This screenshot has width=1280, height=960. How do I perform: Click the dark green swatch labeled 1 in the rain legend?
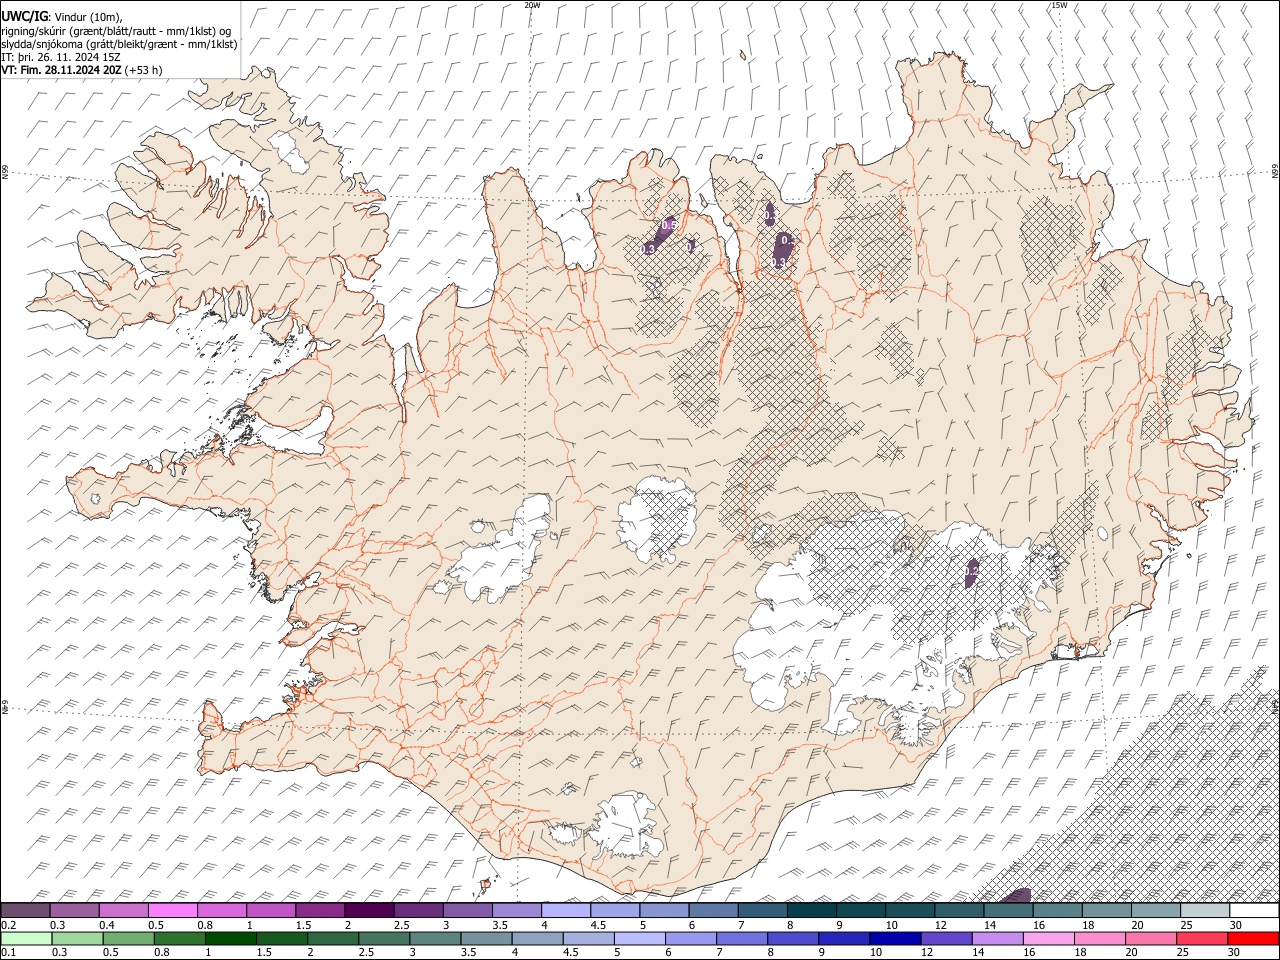(230, 939)
